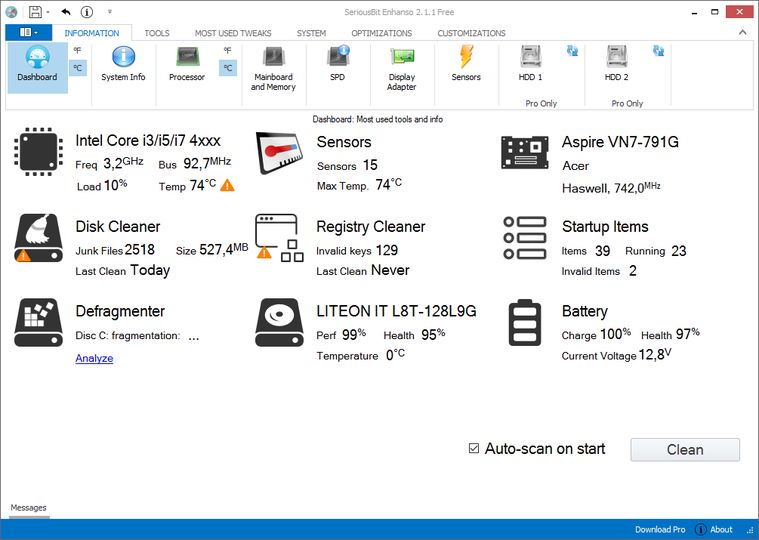This screenshot has height=540, width=759.
Task: Collapse the ribbon with the chevron
Action: tap(743, 32)
